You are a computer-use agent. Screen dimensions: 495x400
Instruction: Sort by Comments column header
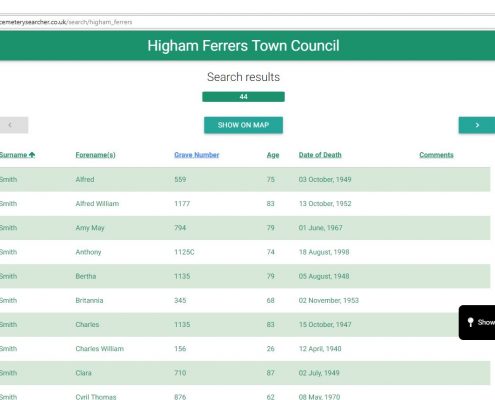pyautogui.click(x=436, y=155)
